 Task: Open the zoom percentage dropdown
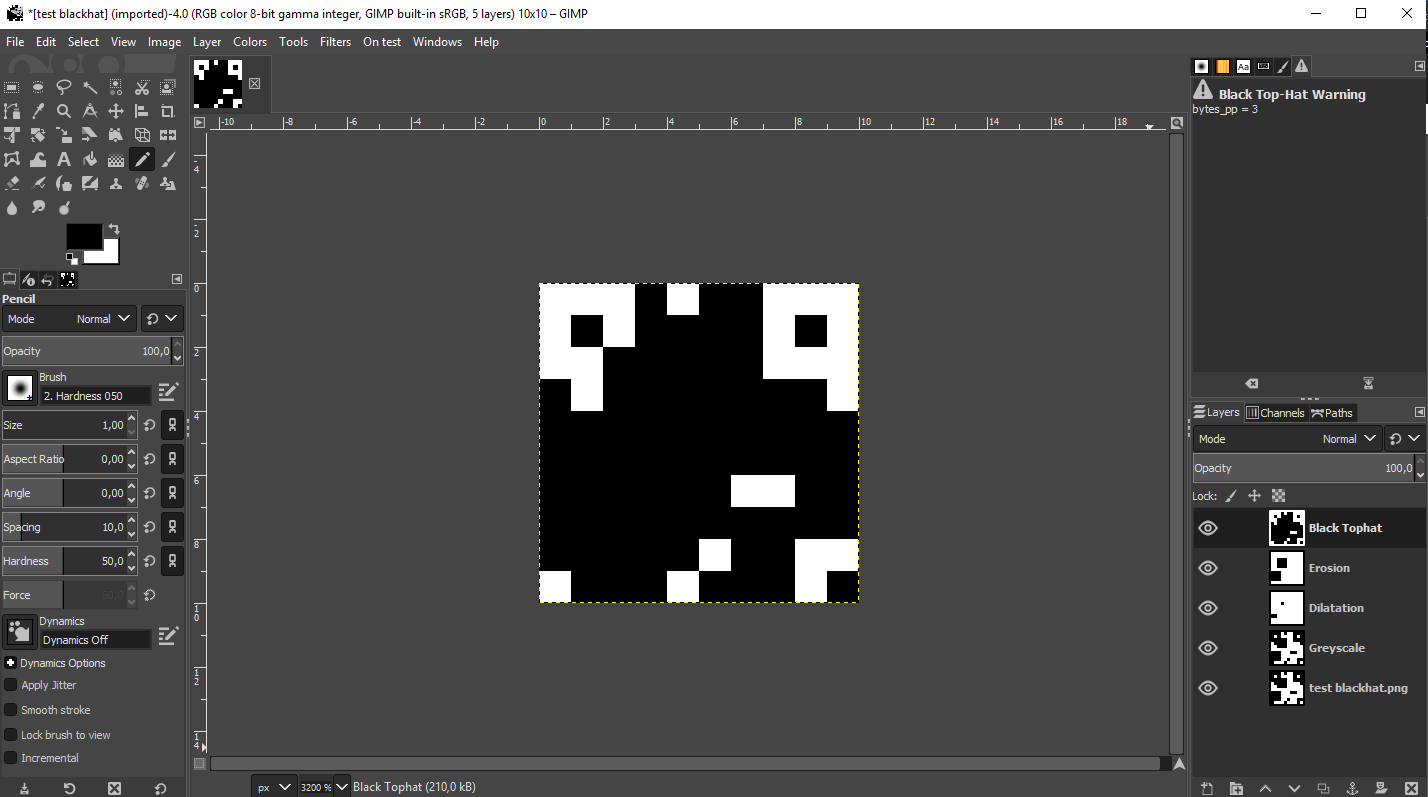pyautogui.click(x=341, y=787)
